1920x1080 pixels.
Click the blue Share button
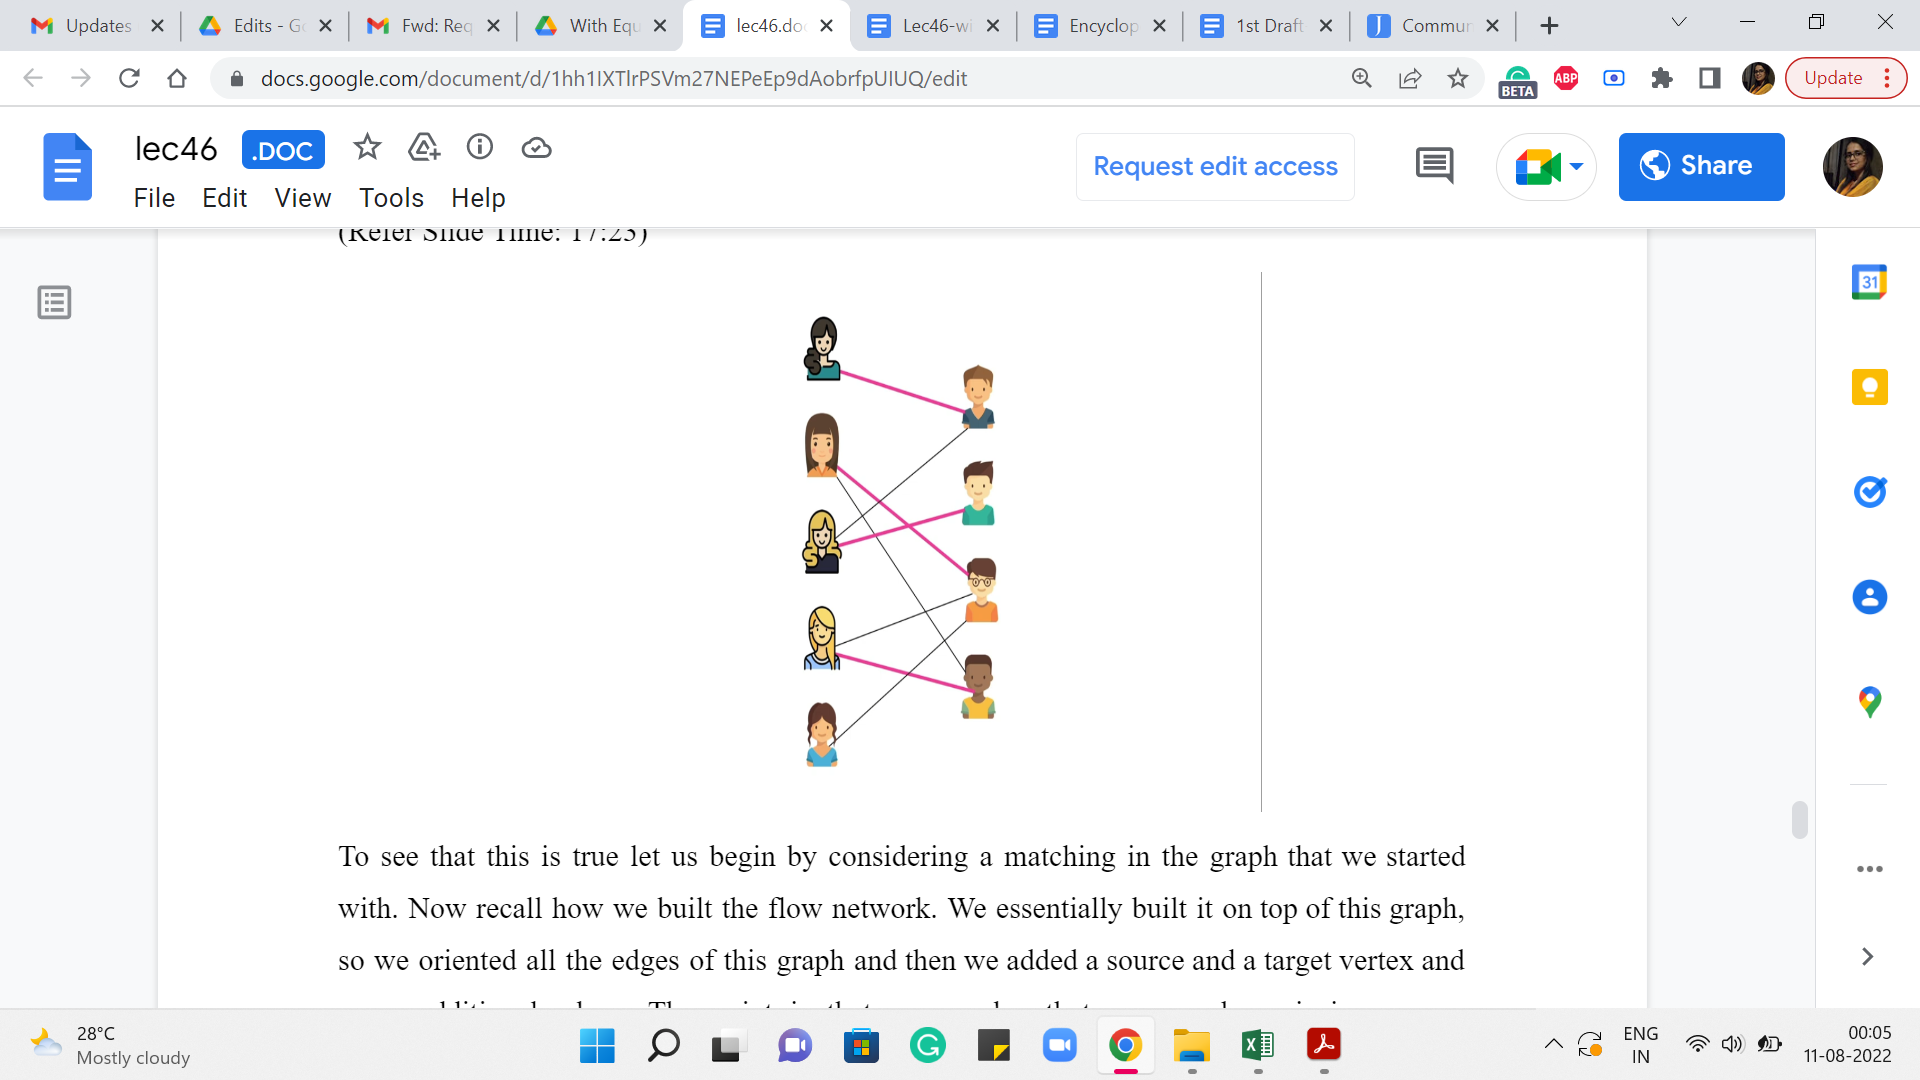[1701, 166]
